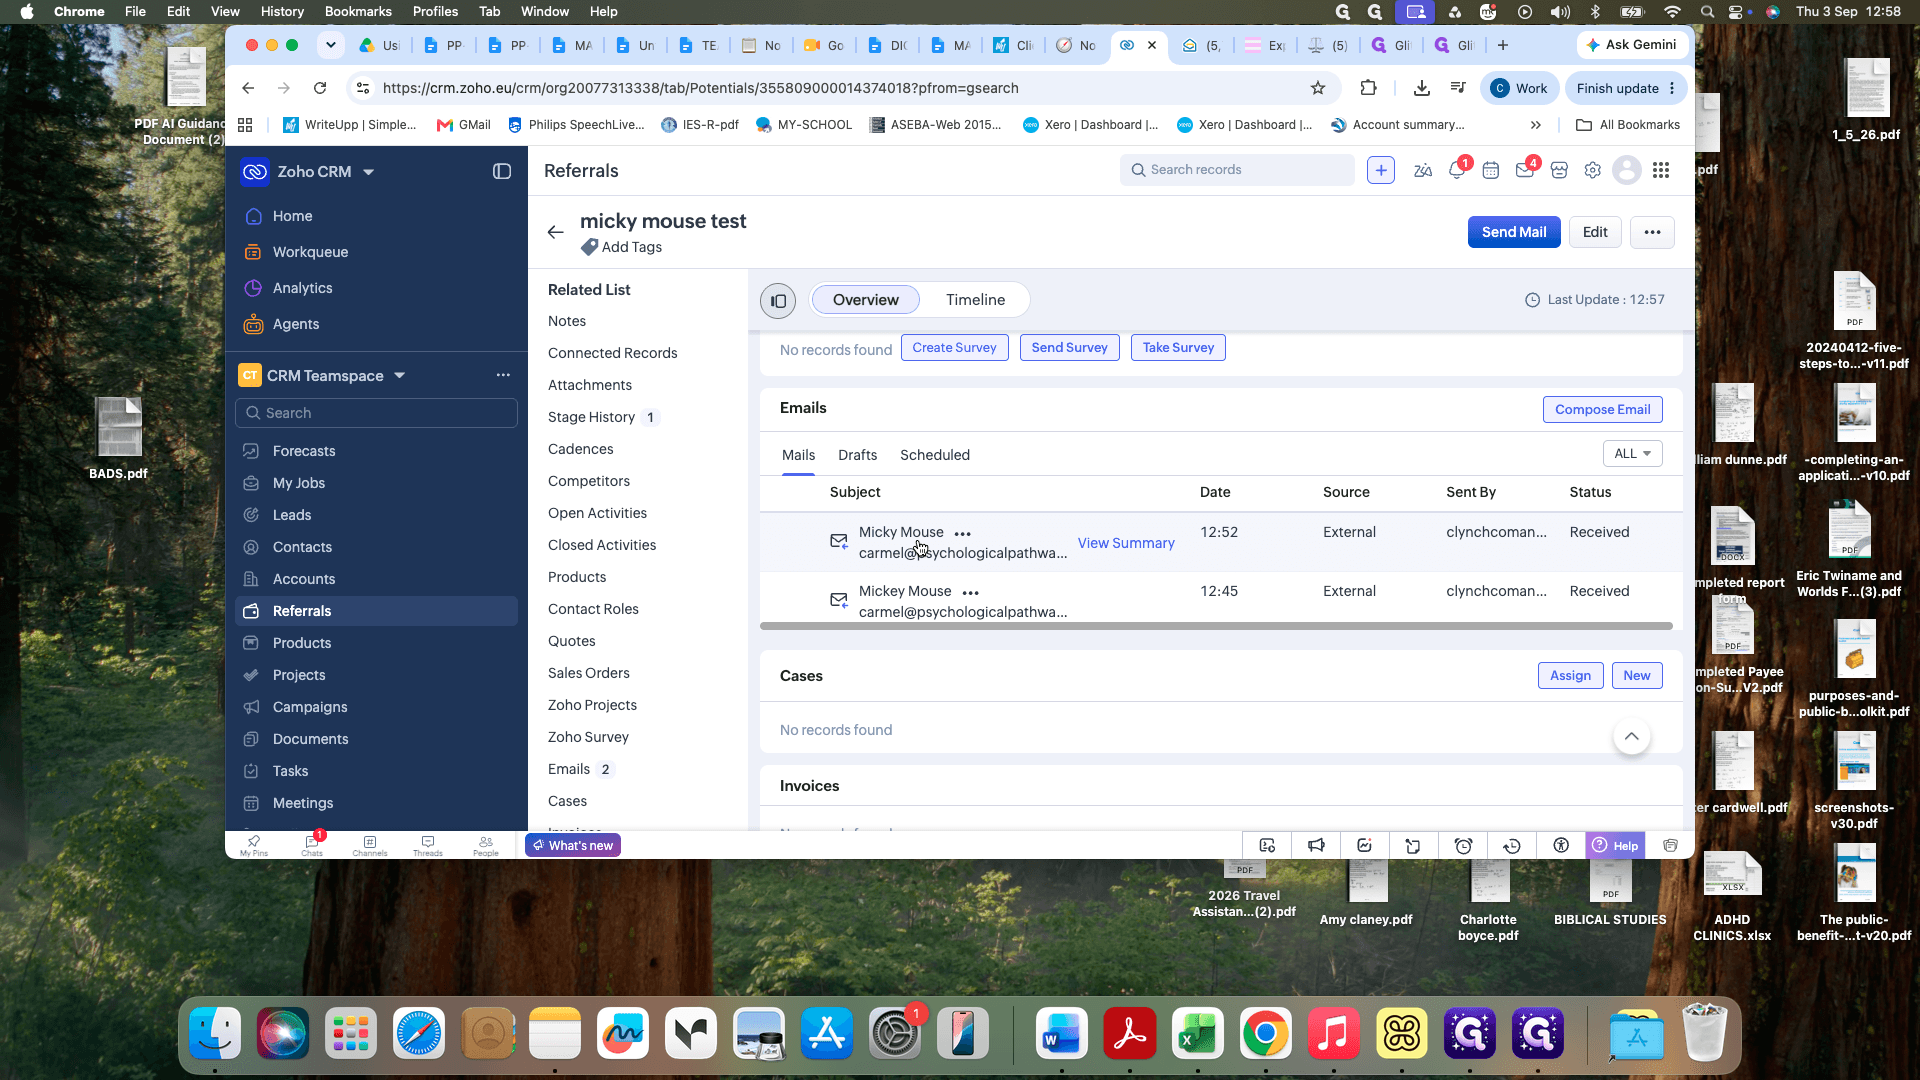Open the more options button beside Edit

(1652, 232)
